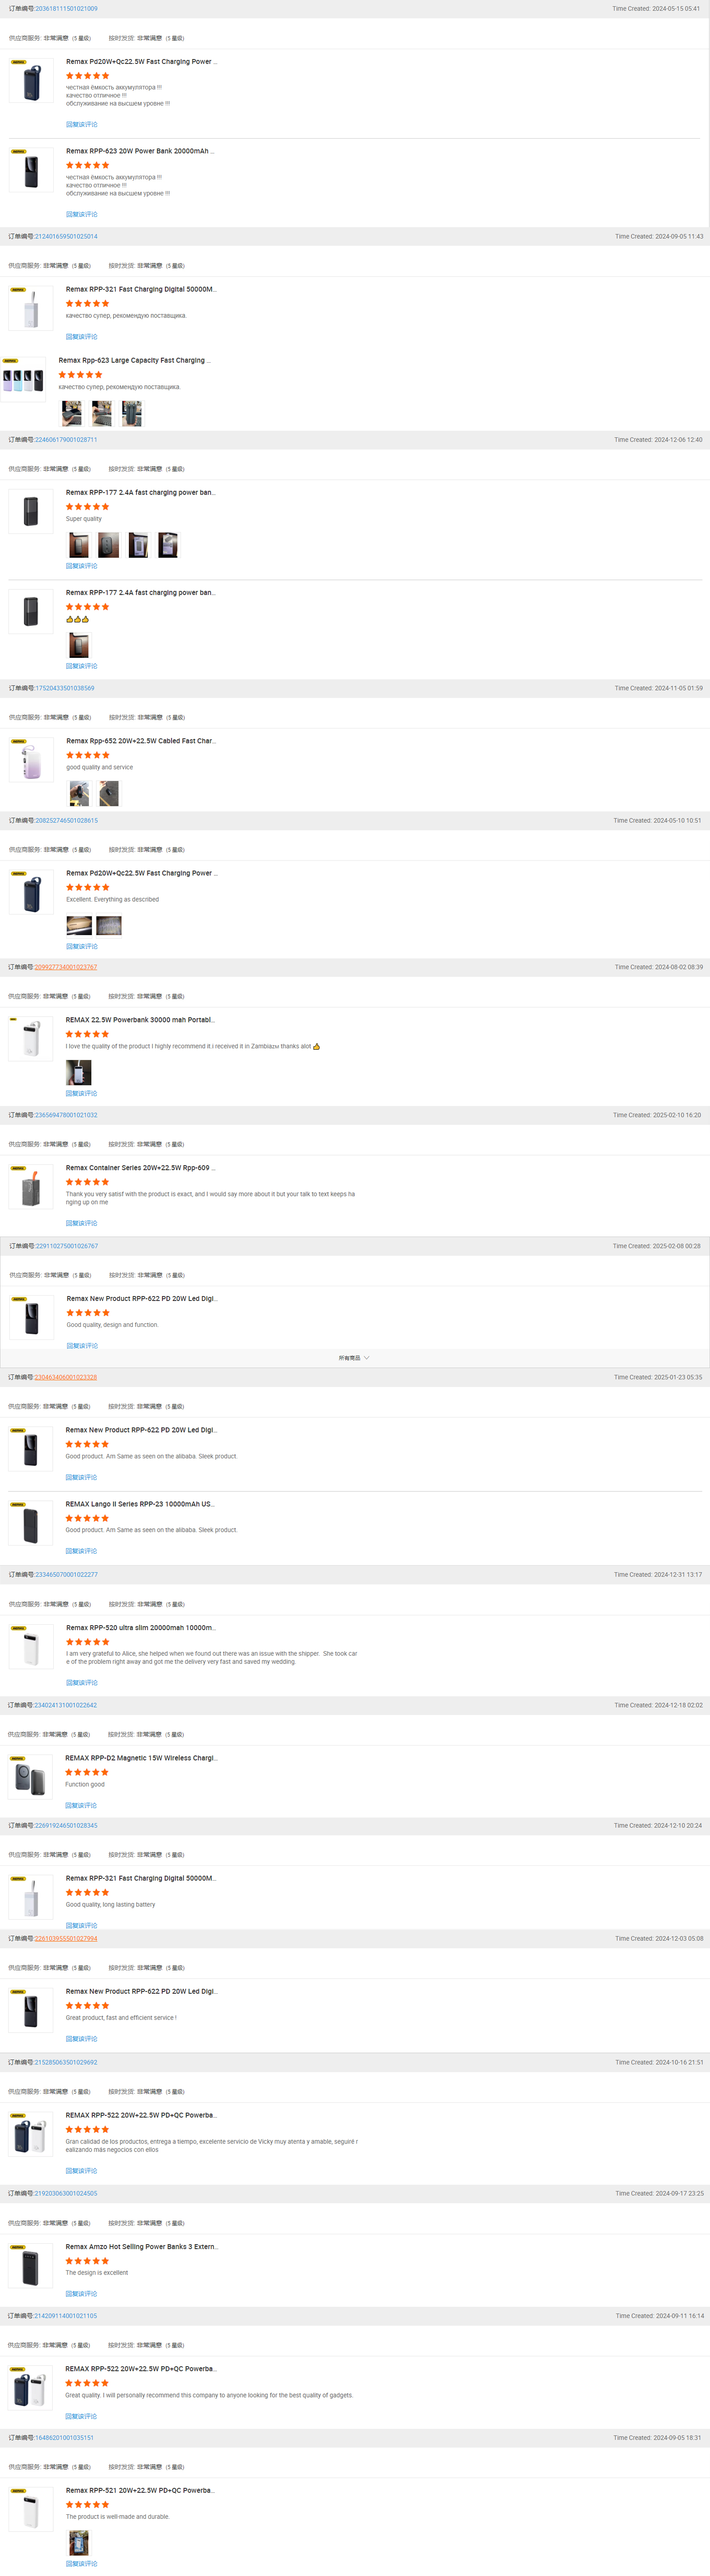Screen dimensions: 710x2576
Task: Click 回复该评论 under the RPP-623 review
Action: tap(80, 214)
